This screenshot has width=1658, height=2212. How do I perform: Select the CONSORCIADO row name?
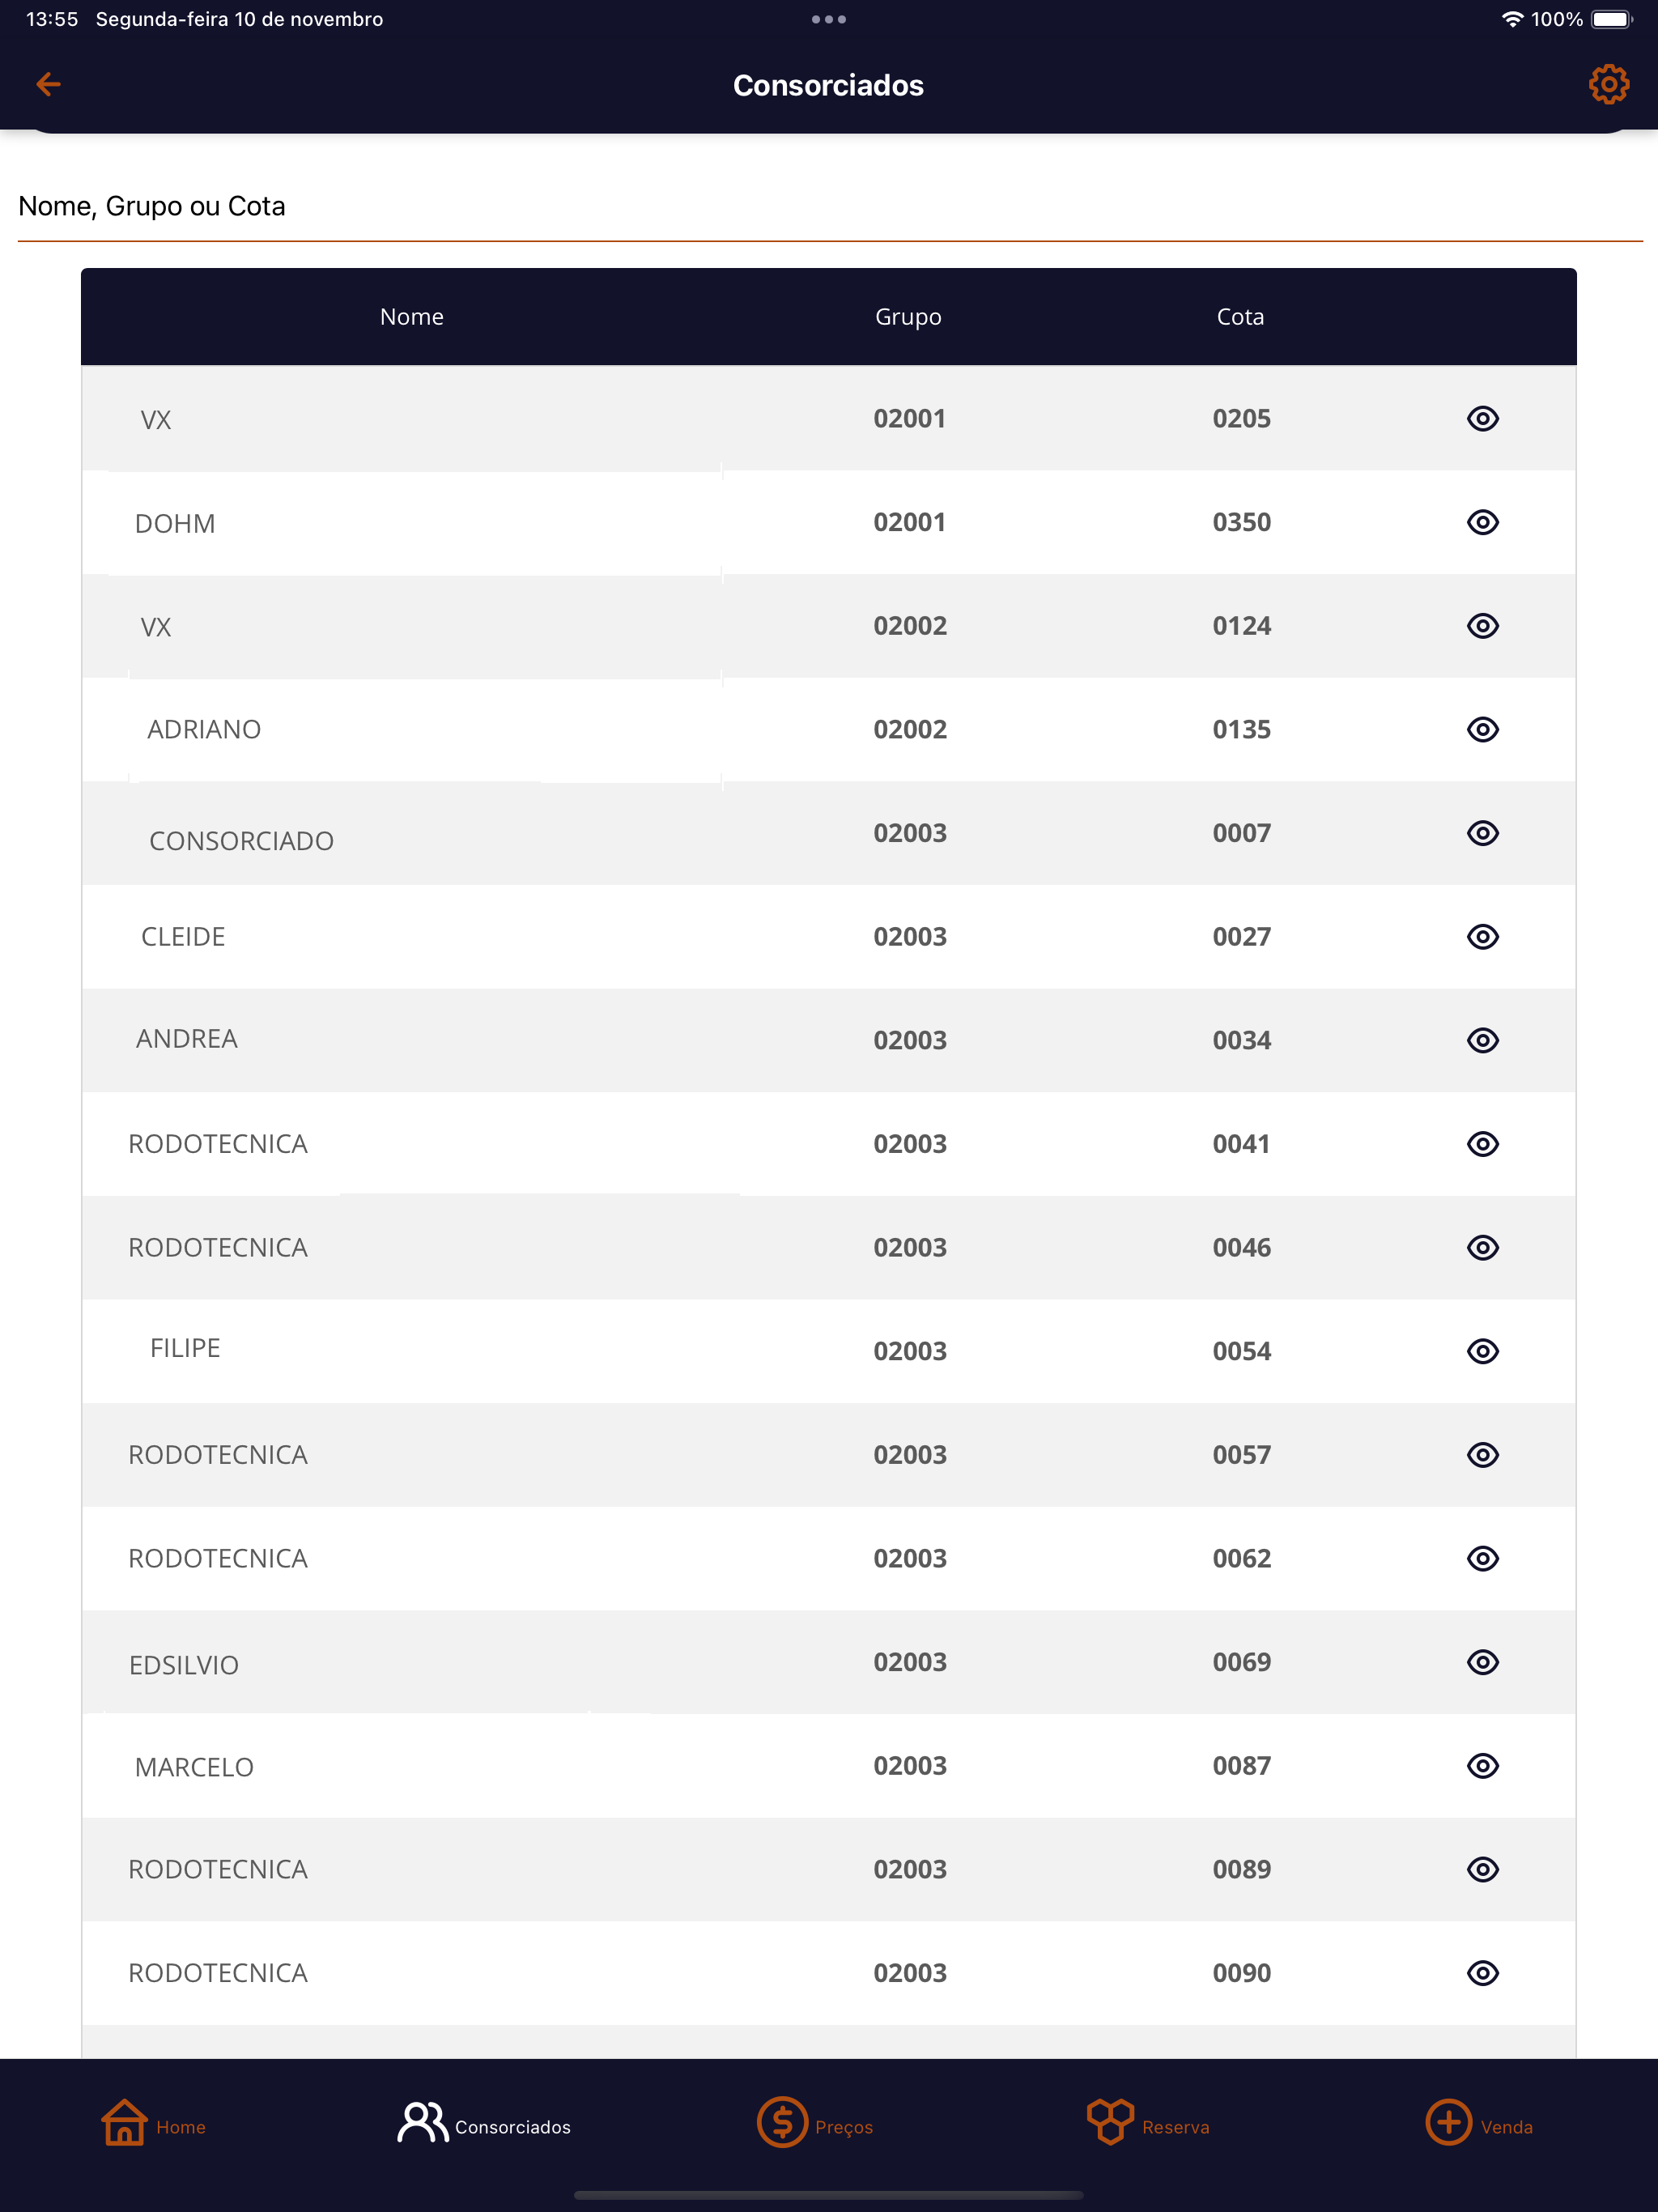click(241, 841)
